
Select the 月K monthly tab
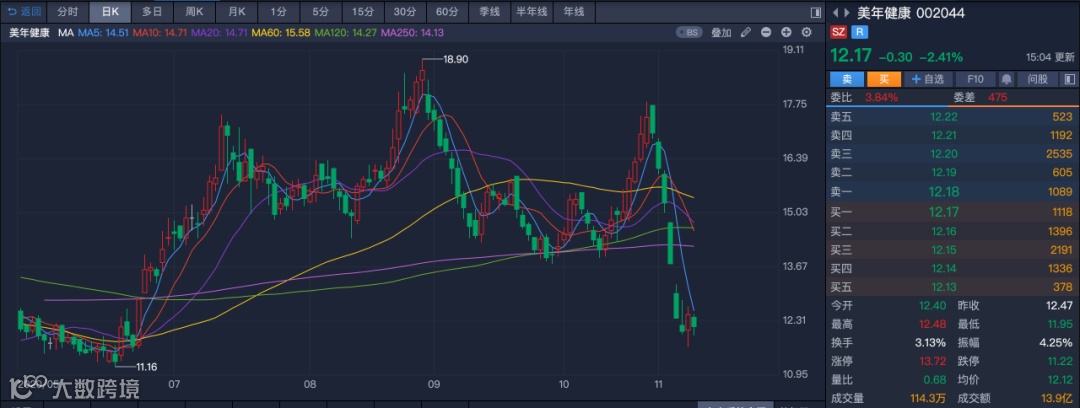coord(236,12)
